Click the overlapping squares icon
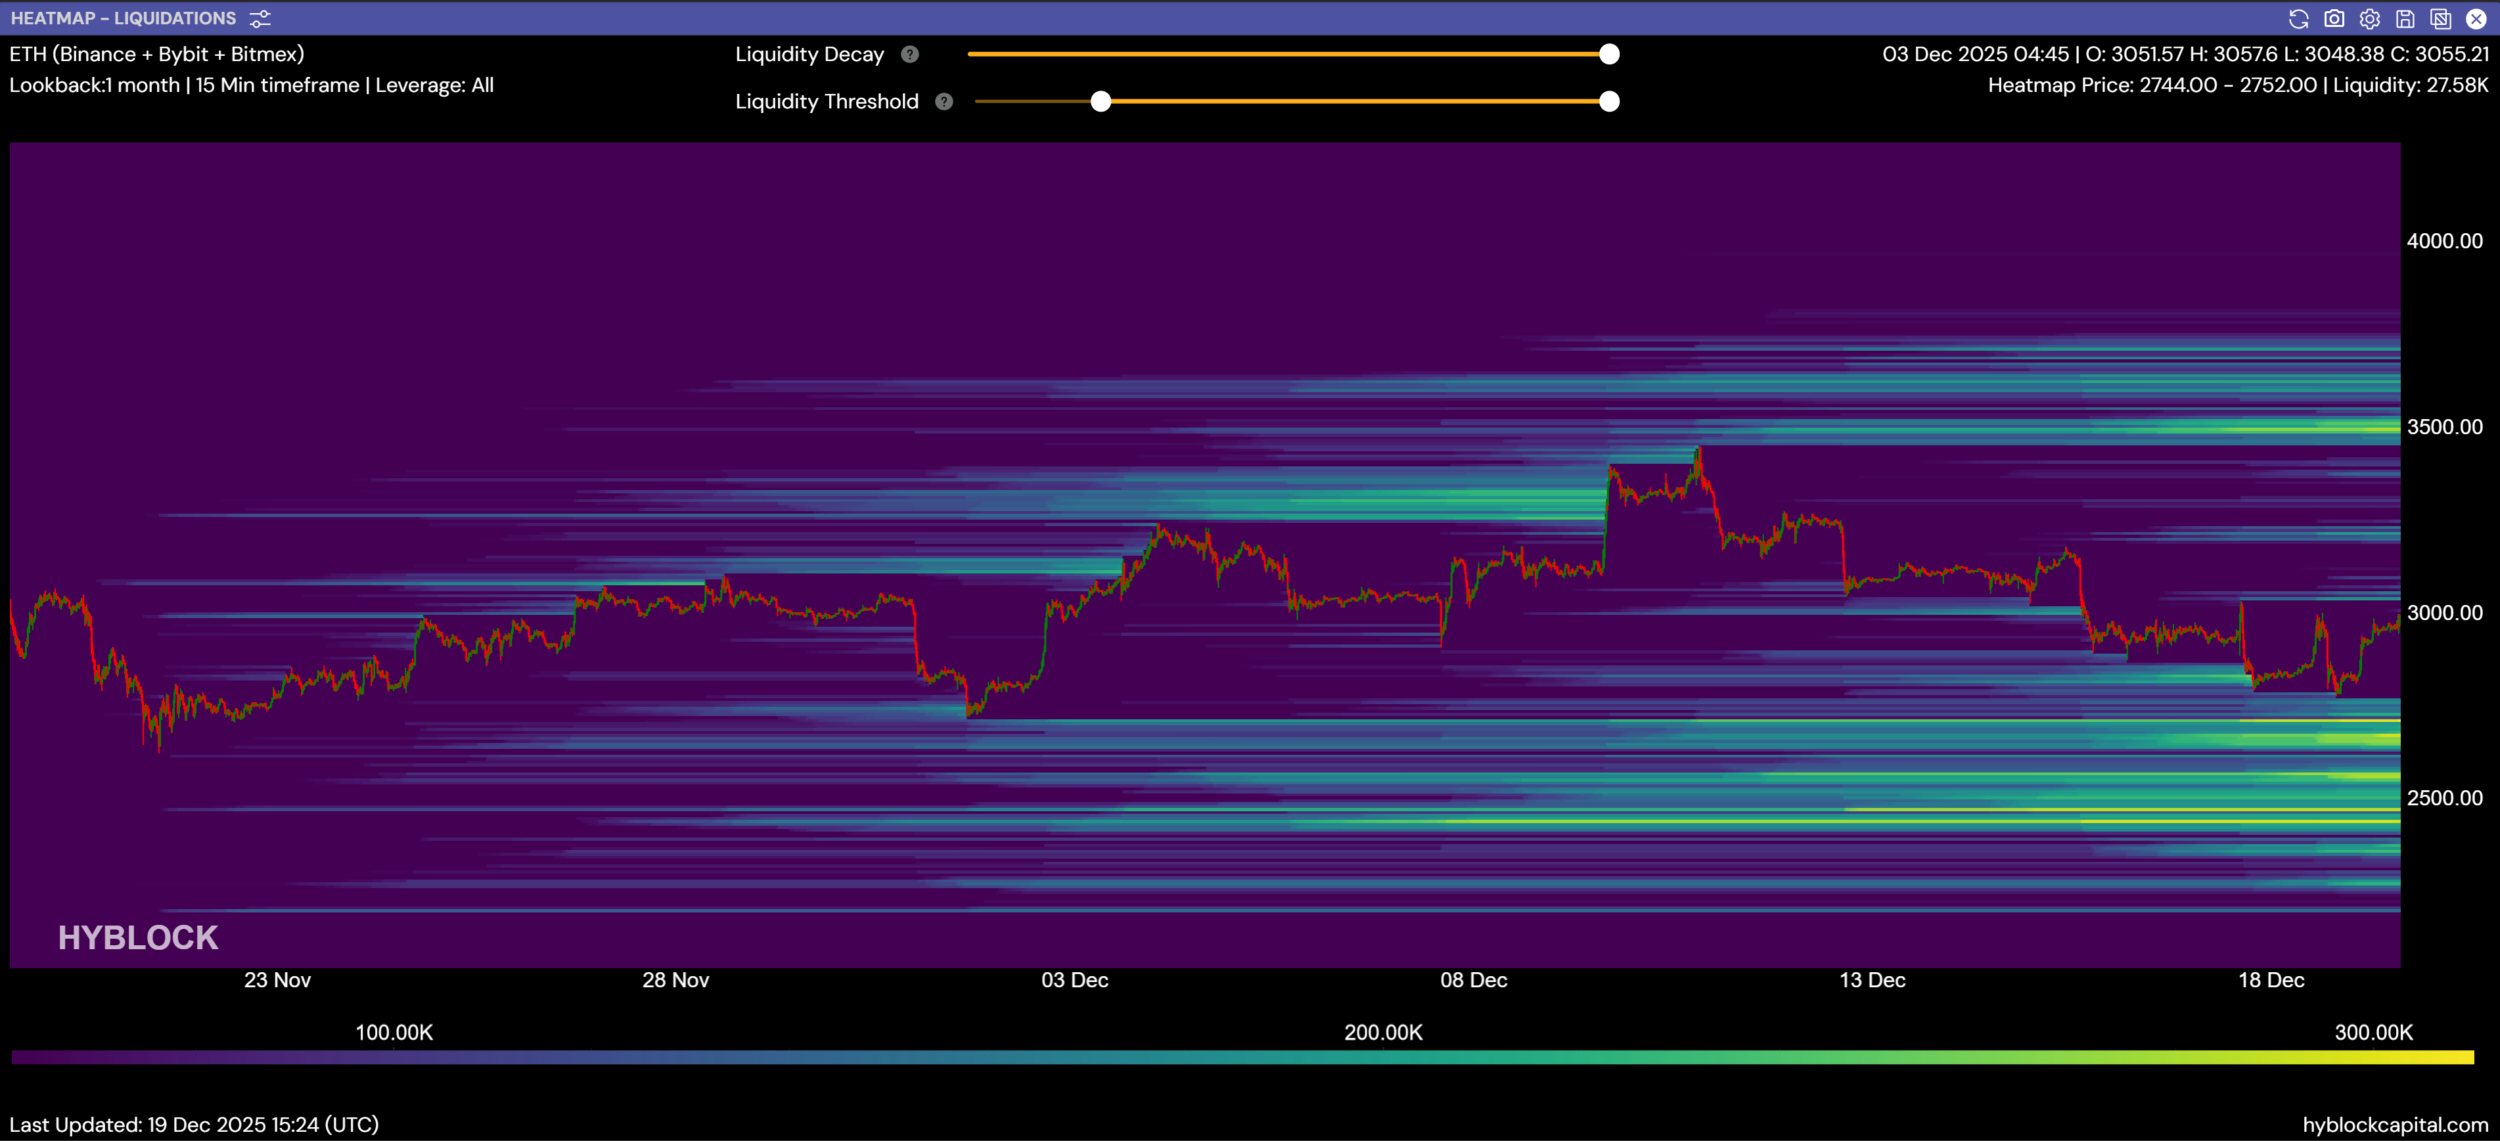Viewport: 2500px width, 1141px height. click(2440, 19)
